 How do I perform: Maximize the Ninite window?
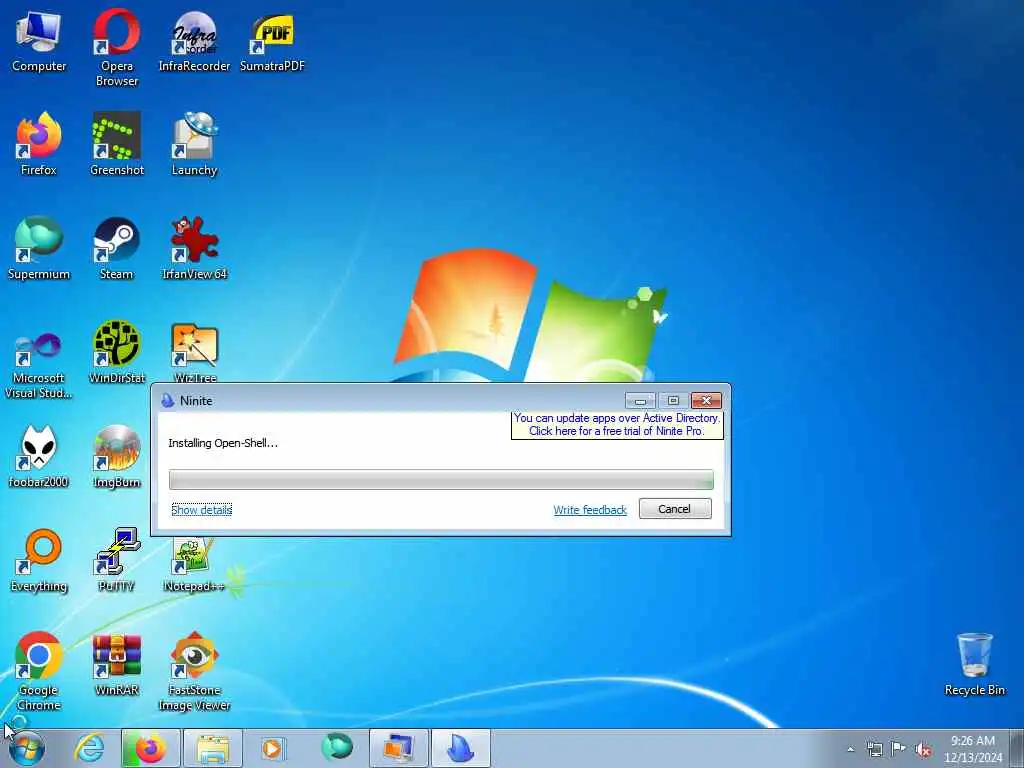coord(673,400)
